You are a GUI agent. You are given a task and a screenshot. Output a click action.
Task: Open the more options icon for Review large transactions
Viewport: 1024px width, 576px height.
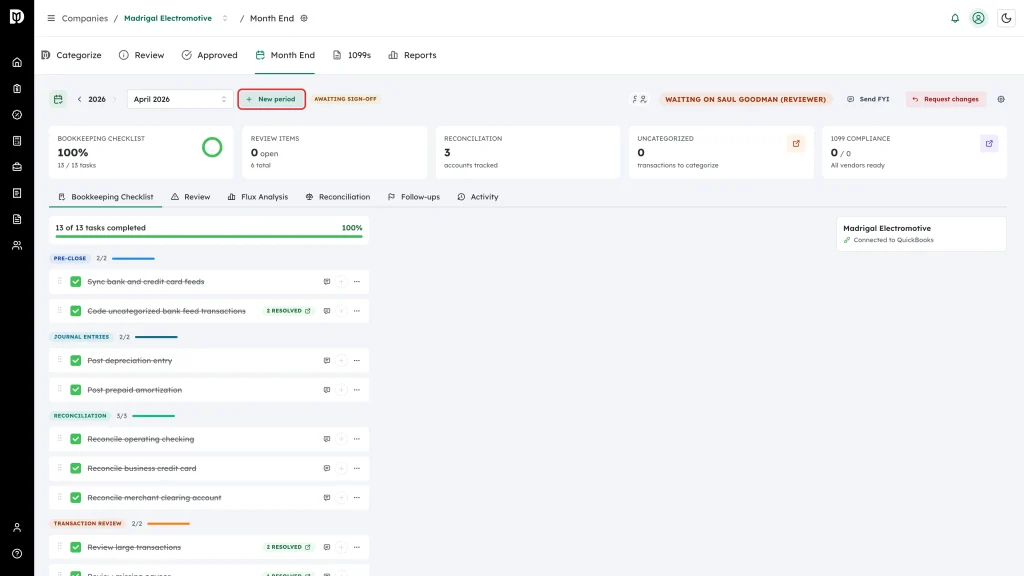[x=357, y=547]
